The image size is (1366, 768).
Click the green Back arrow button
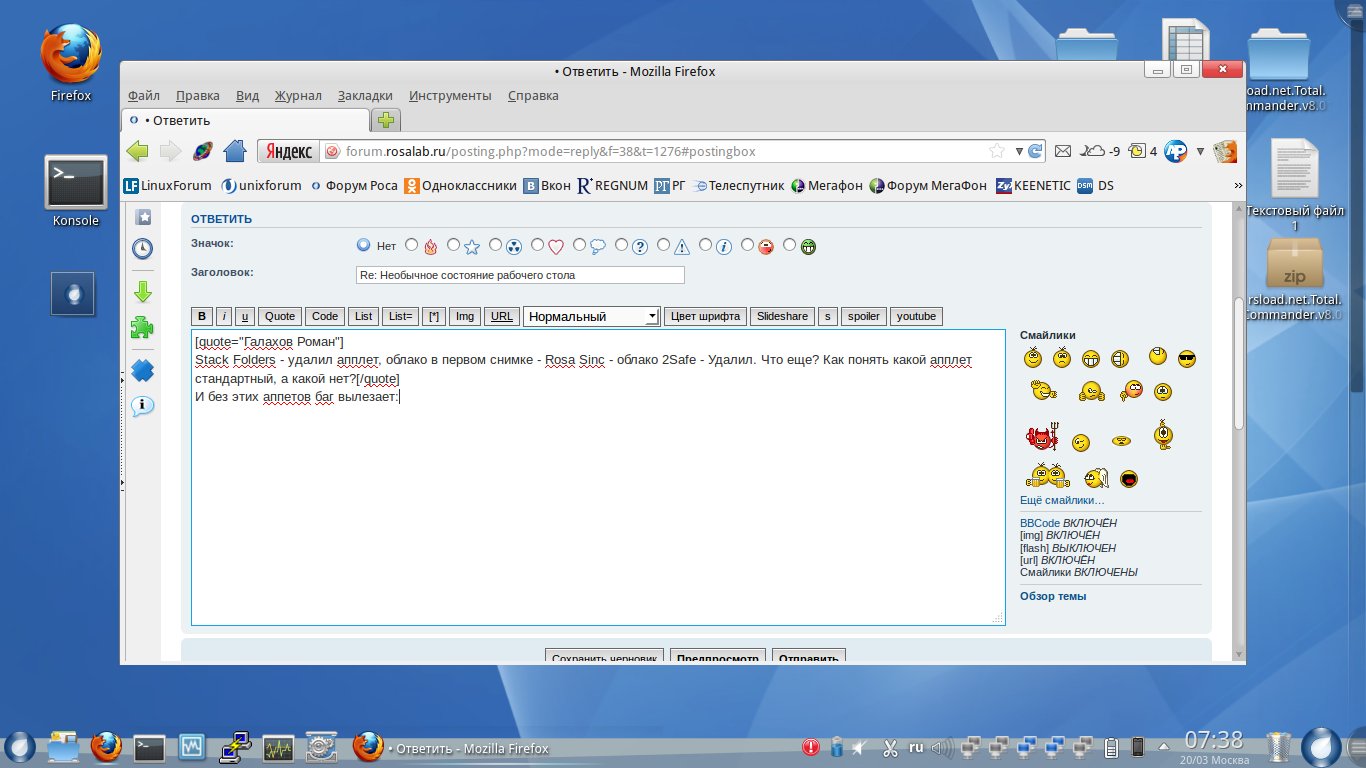[x=138, y=151]
